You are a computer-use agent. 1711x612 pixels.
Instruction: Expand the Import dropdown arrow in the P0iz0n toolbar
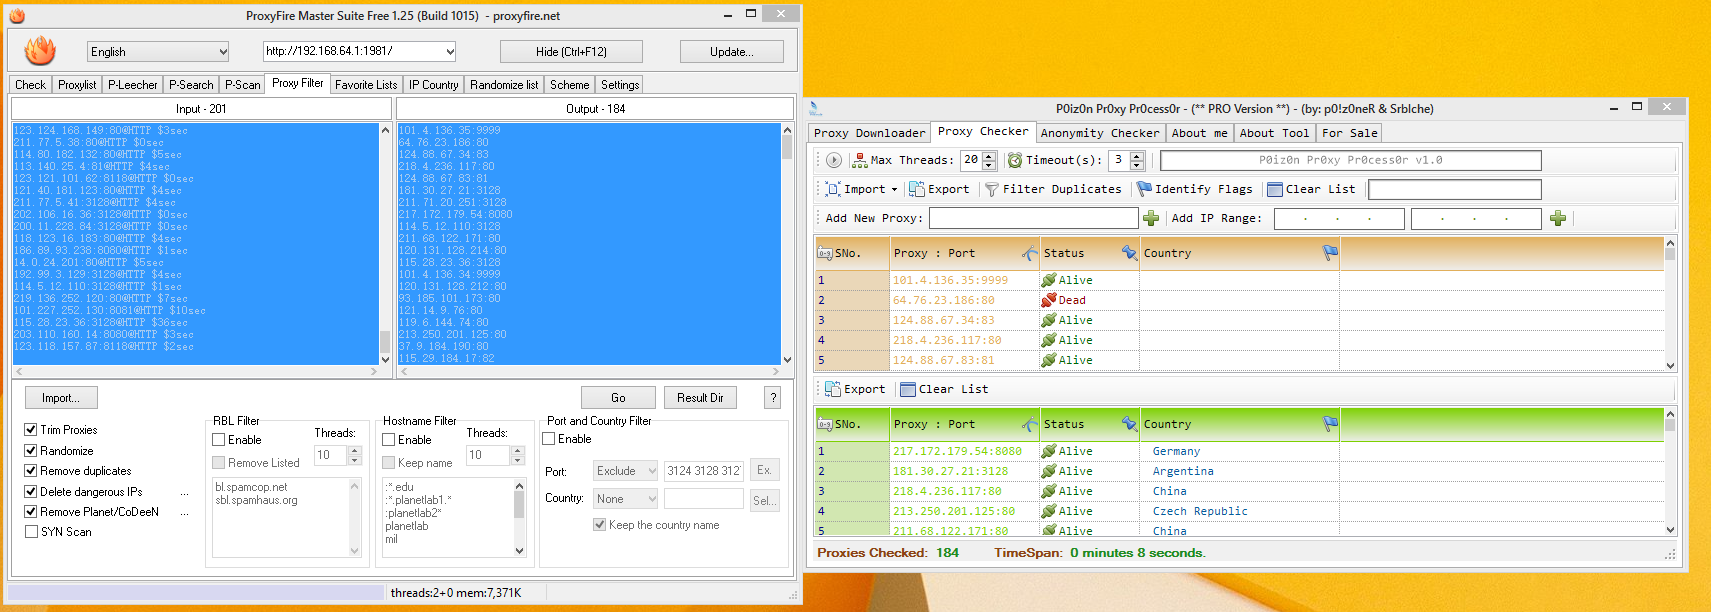894,189
